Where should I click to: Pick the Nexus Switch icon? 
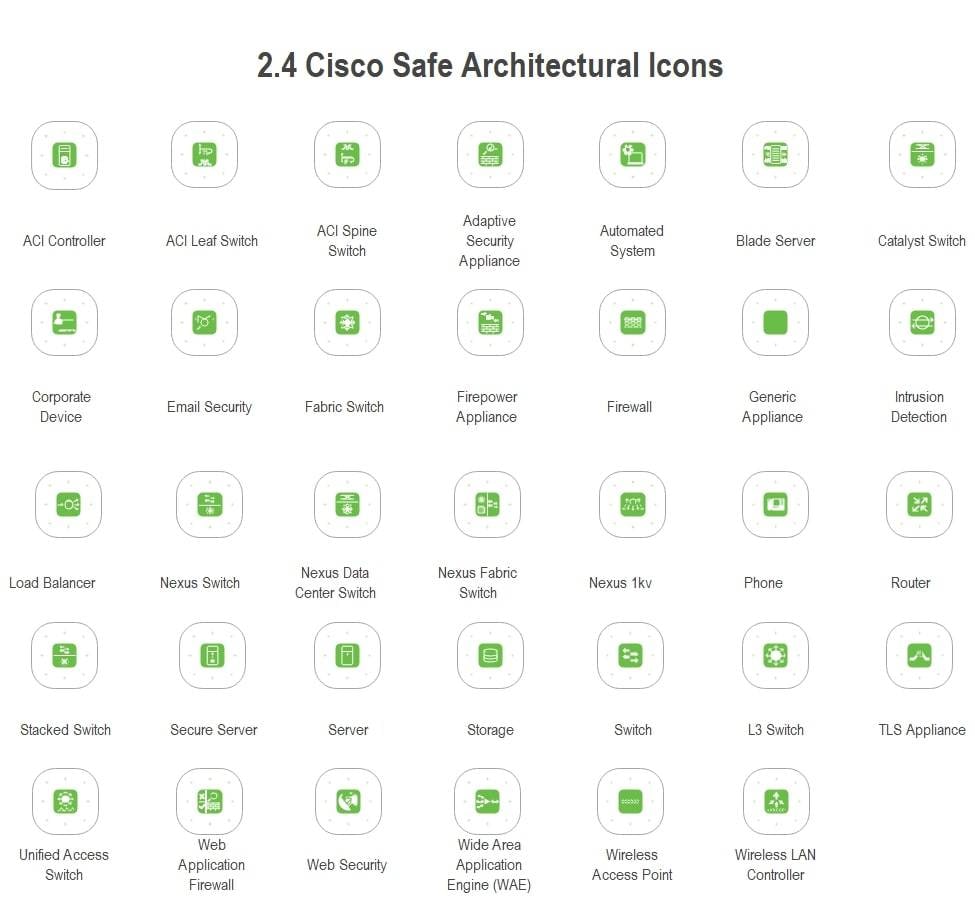coord(210,504)
